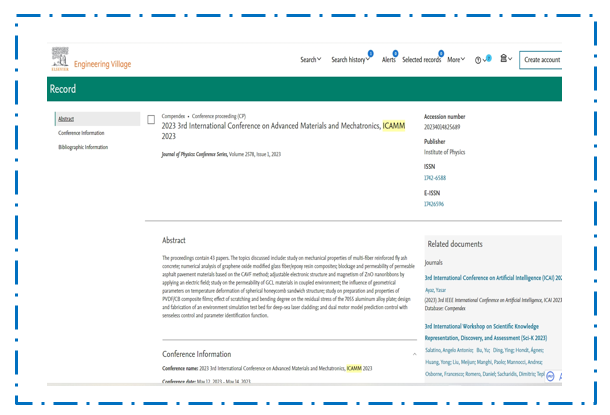610x415 pixels.
Task: Expand the More dropdown menu
Action: [456, 60]
